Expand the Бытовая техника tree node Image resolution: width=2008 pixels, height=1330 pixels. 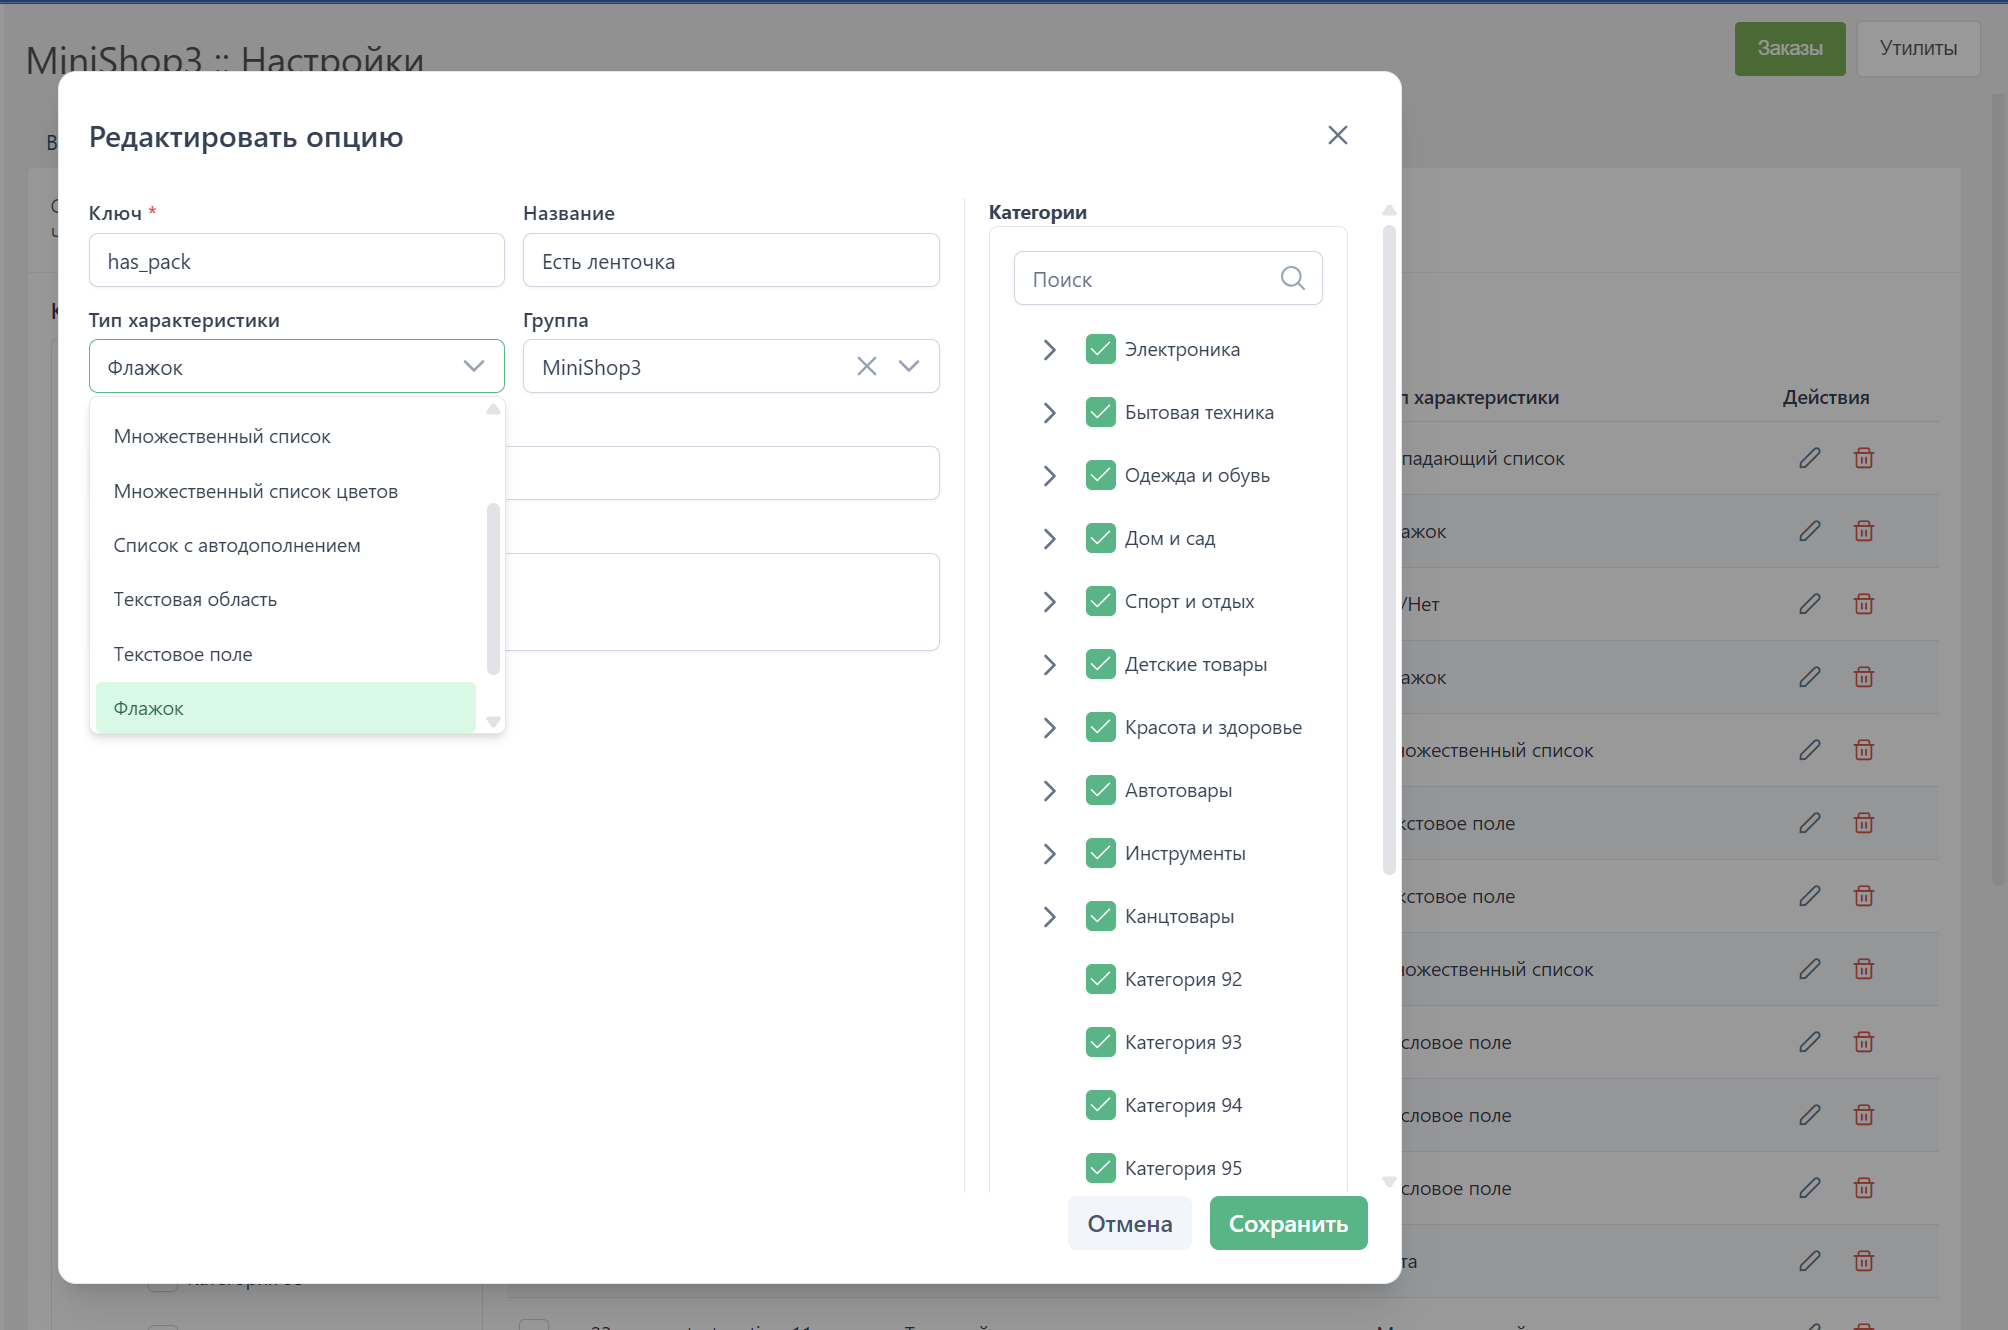1049,412
